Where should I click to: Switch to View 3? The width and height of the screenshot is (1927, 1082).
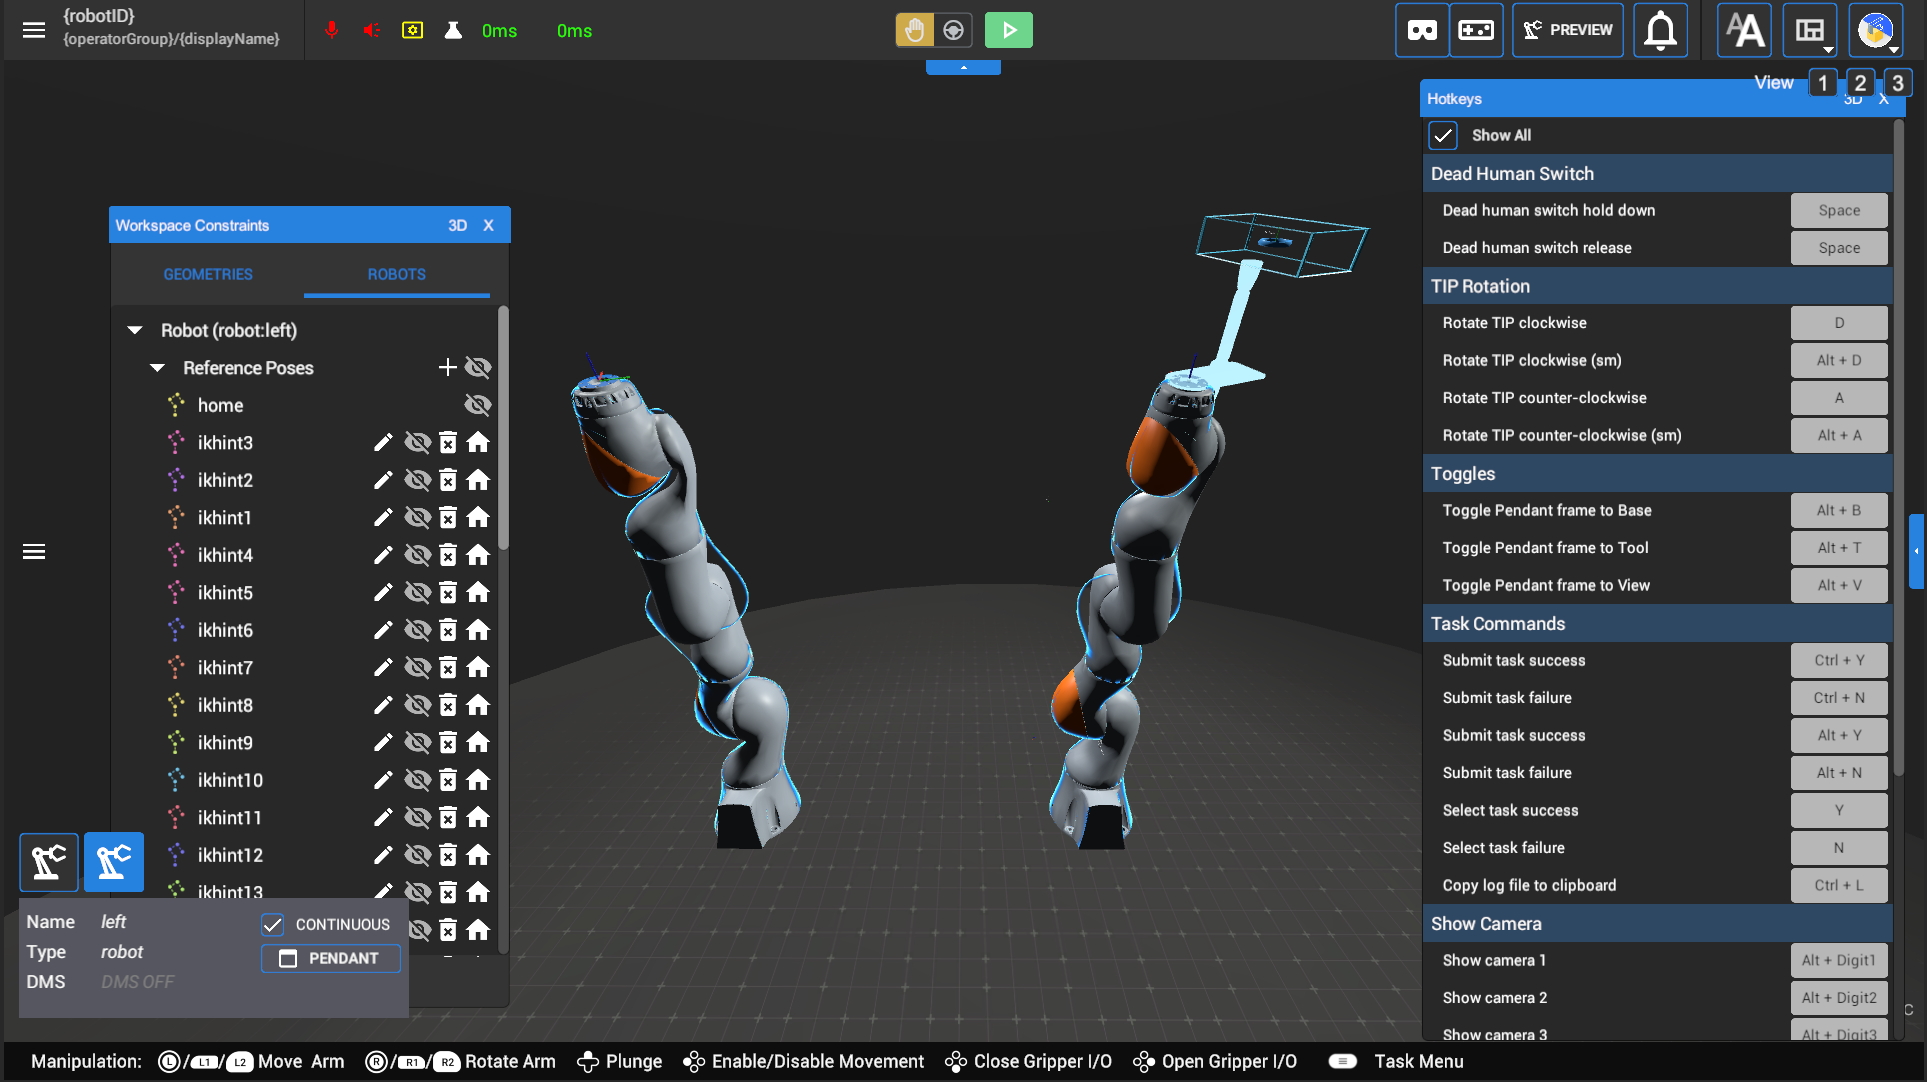pos(1897,83)
